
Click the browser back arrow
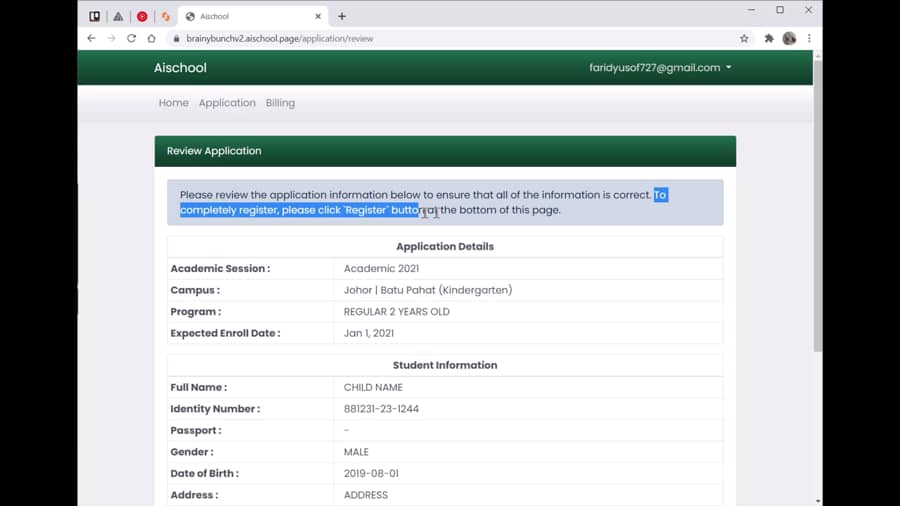[92, 38]
